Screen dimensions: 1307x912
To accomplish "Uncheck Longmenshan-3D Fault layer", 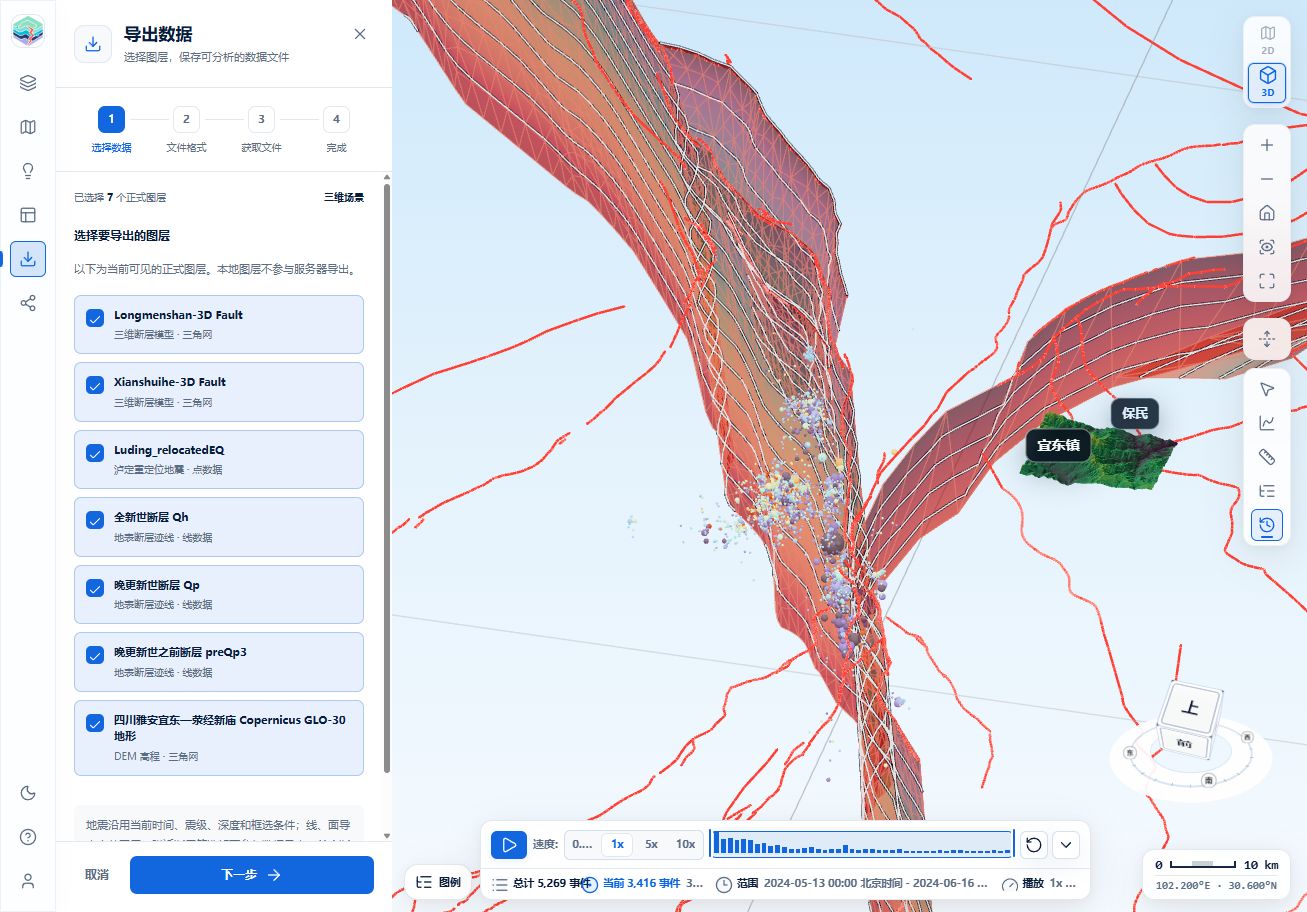I will click(x=95, y=318).
